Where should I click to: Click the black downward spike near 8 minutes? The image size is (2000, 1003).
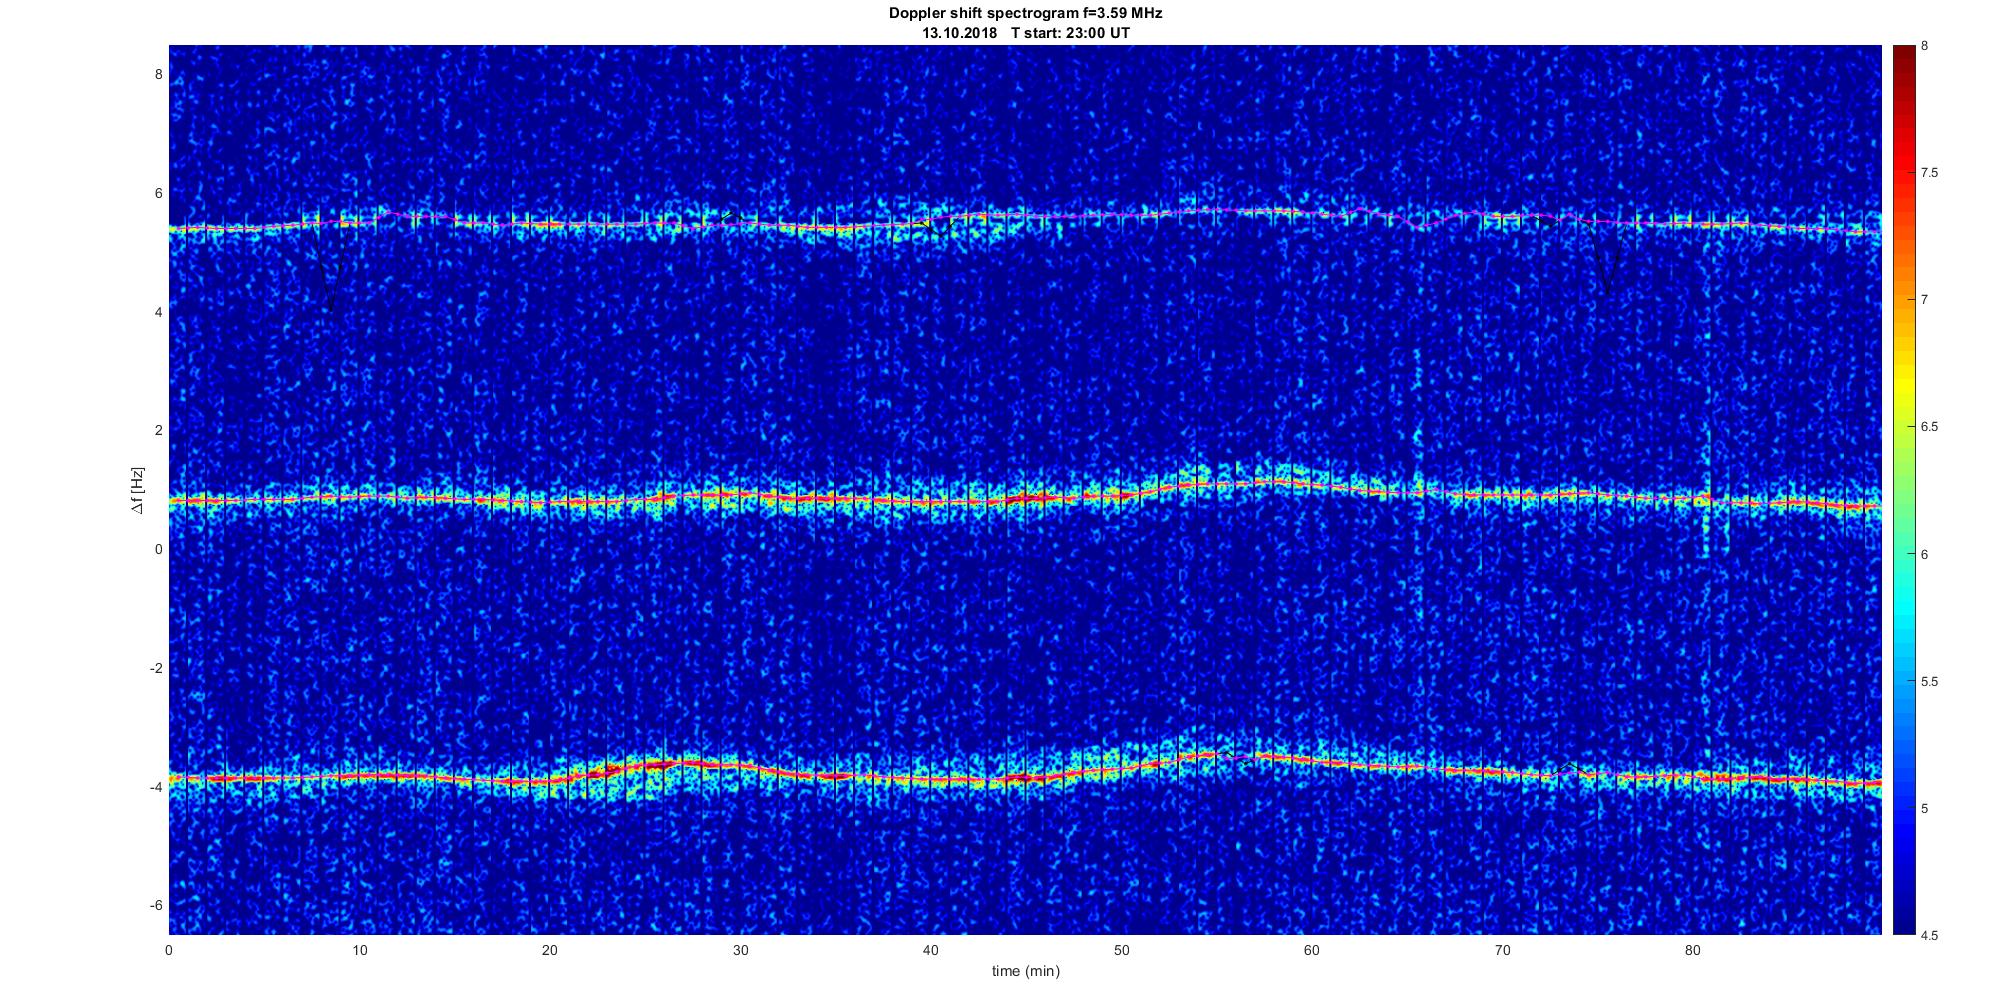330,270
